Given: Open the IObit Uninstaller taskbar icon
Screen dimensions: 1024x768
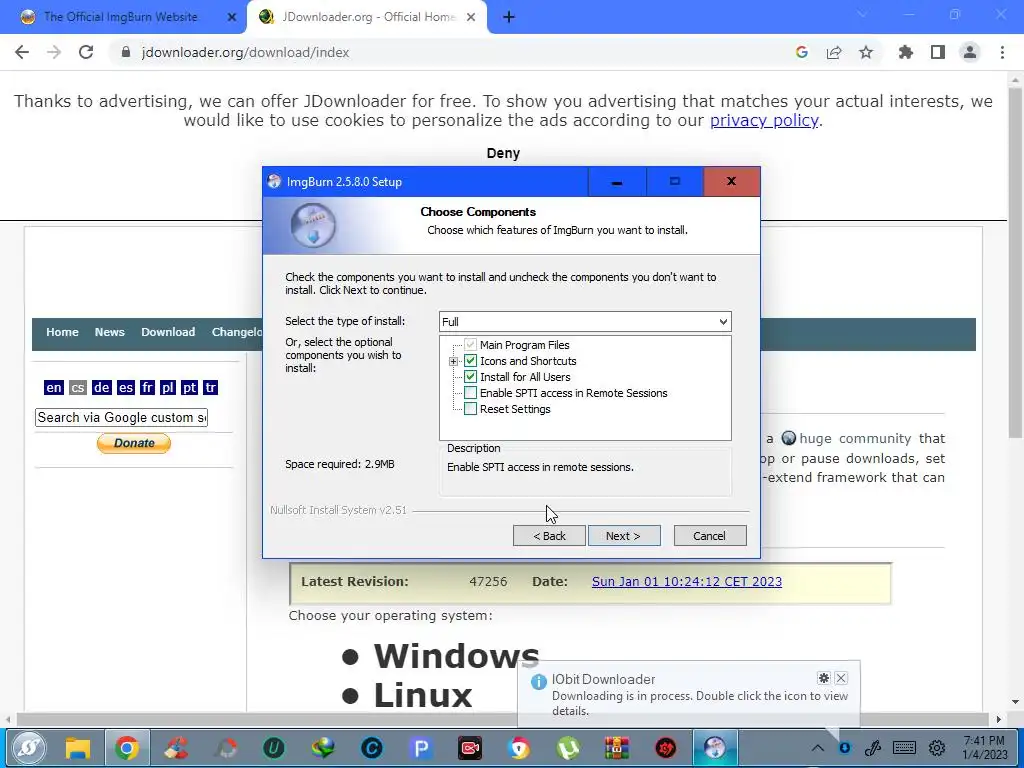Looking at the screenshot, I should tap(274, 748).
